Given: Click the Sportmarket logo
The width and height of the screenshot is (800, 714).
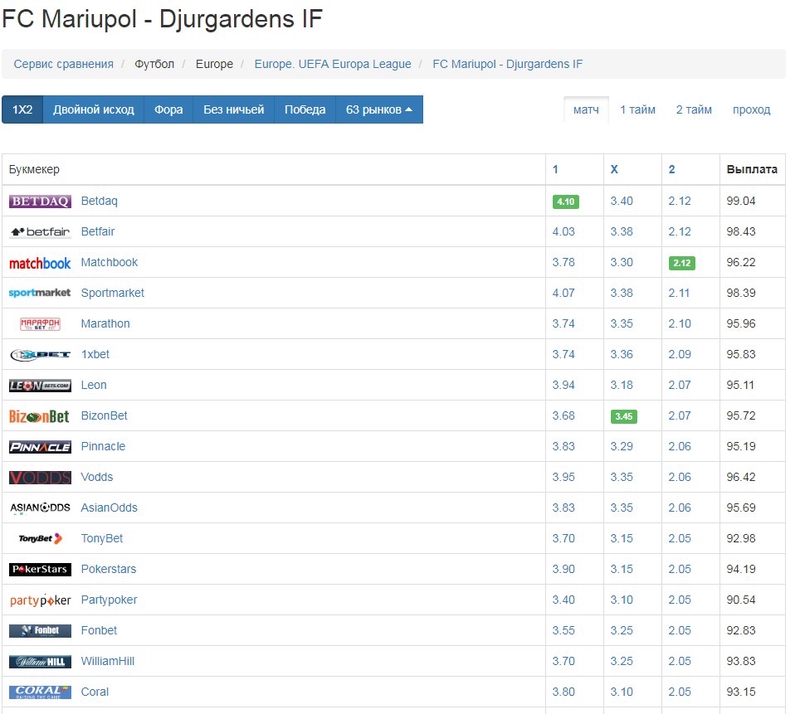Looking at the screenshot, I should [x=40, y=293].
